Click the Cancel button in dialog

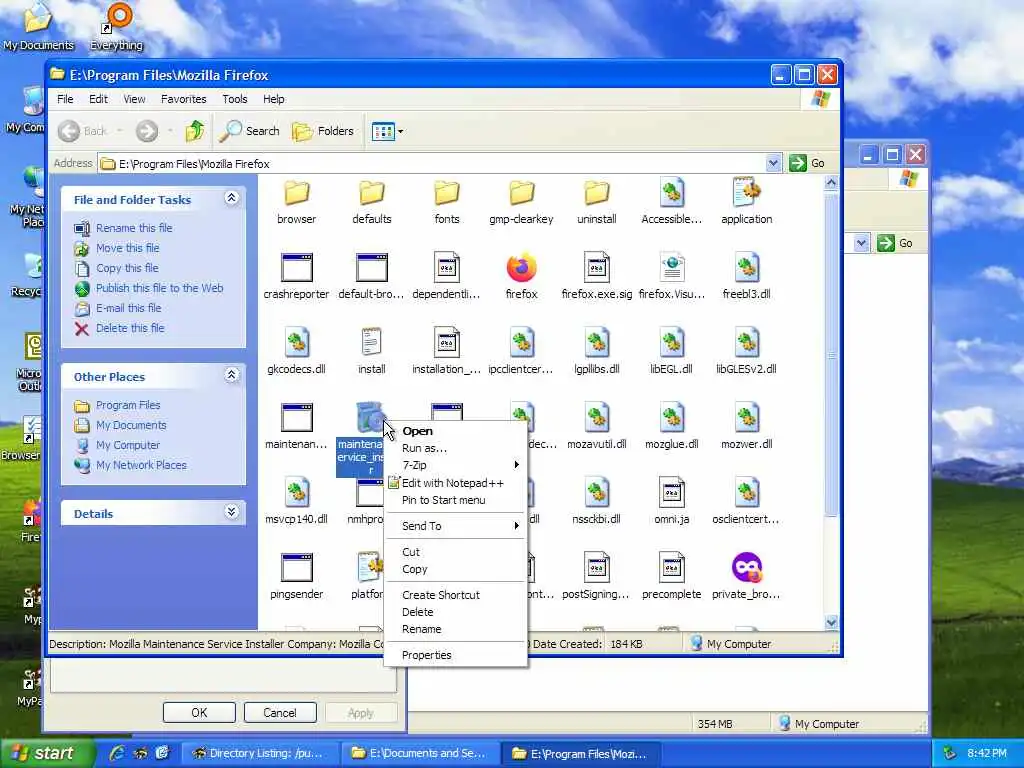[x=280, y=713]
